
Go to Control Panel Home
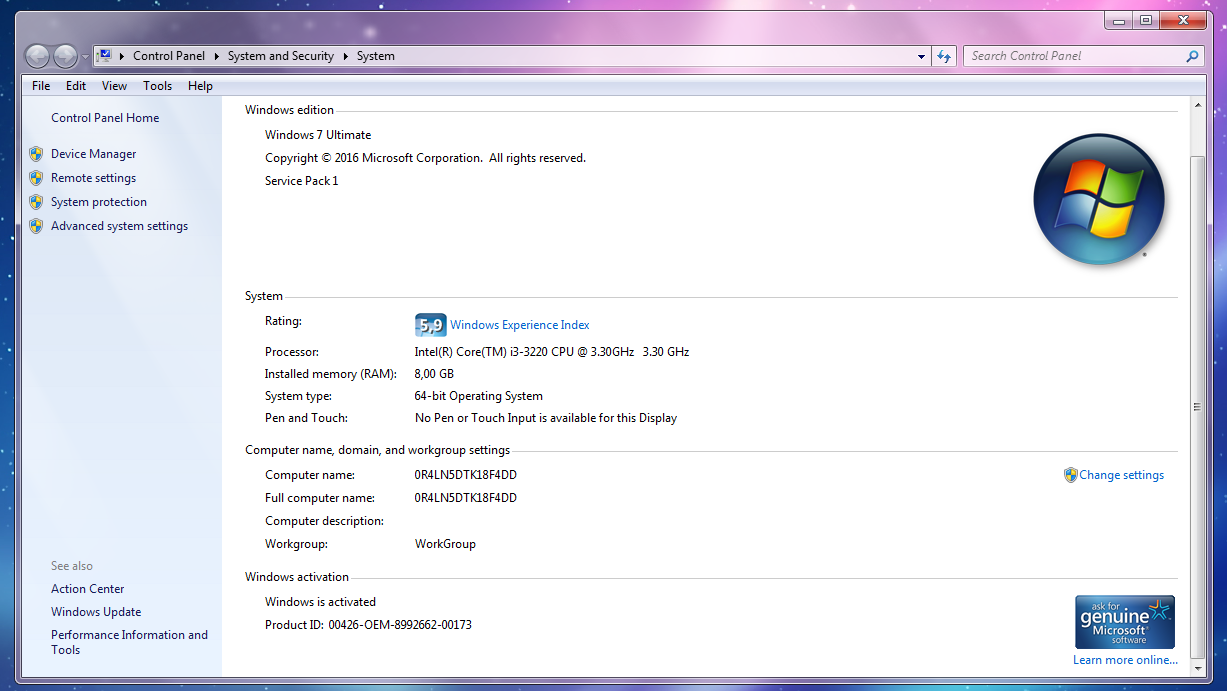point(105,118)
